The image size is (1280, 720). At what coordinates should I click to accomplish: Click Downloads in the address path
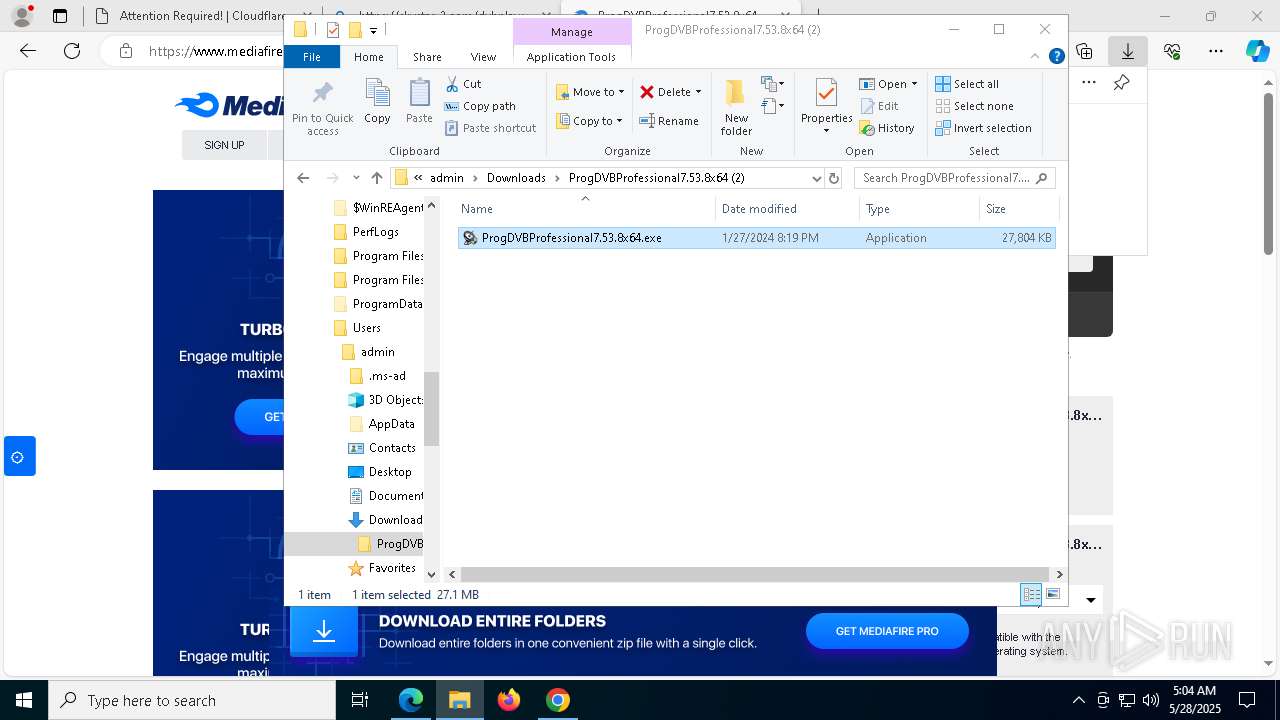click(x=516, y=178)
